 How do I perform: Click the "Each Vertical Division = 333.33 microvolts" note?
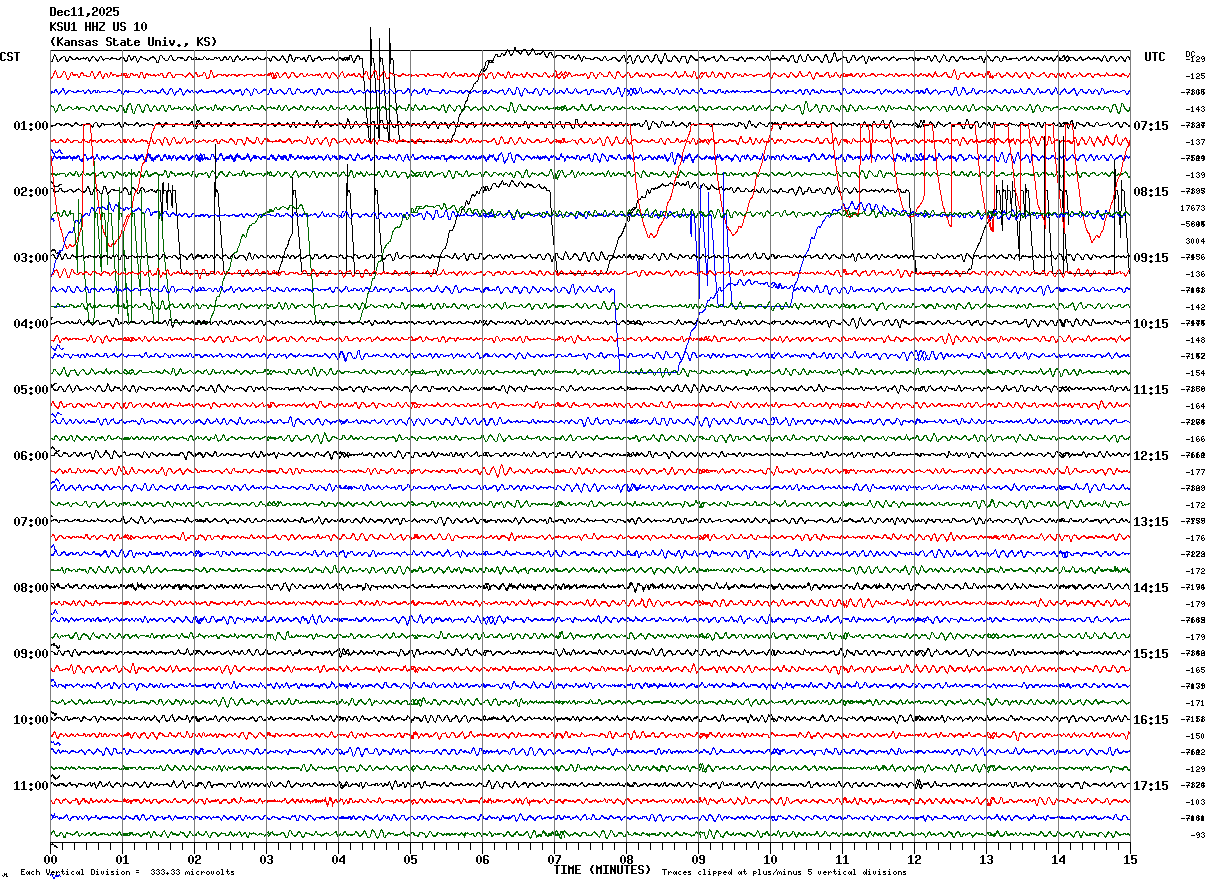point(127,873)
